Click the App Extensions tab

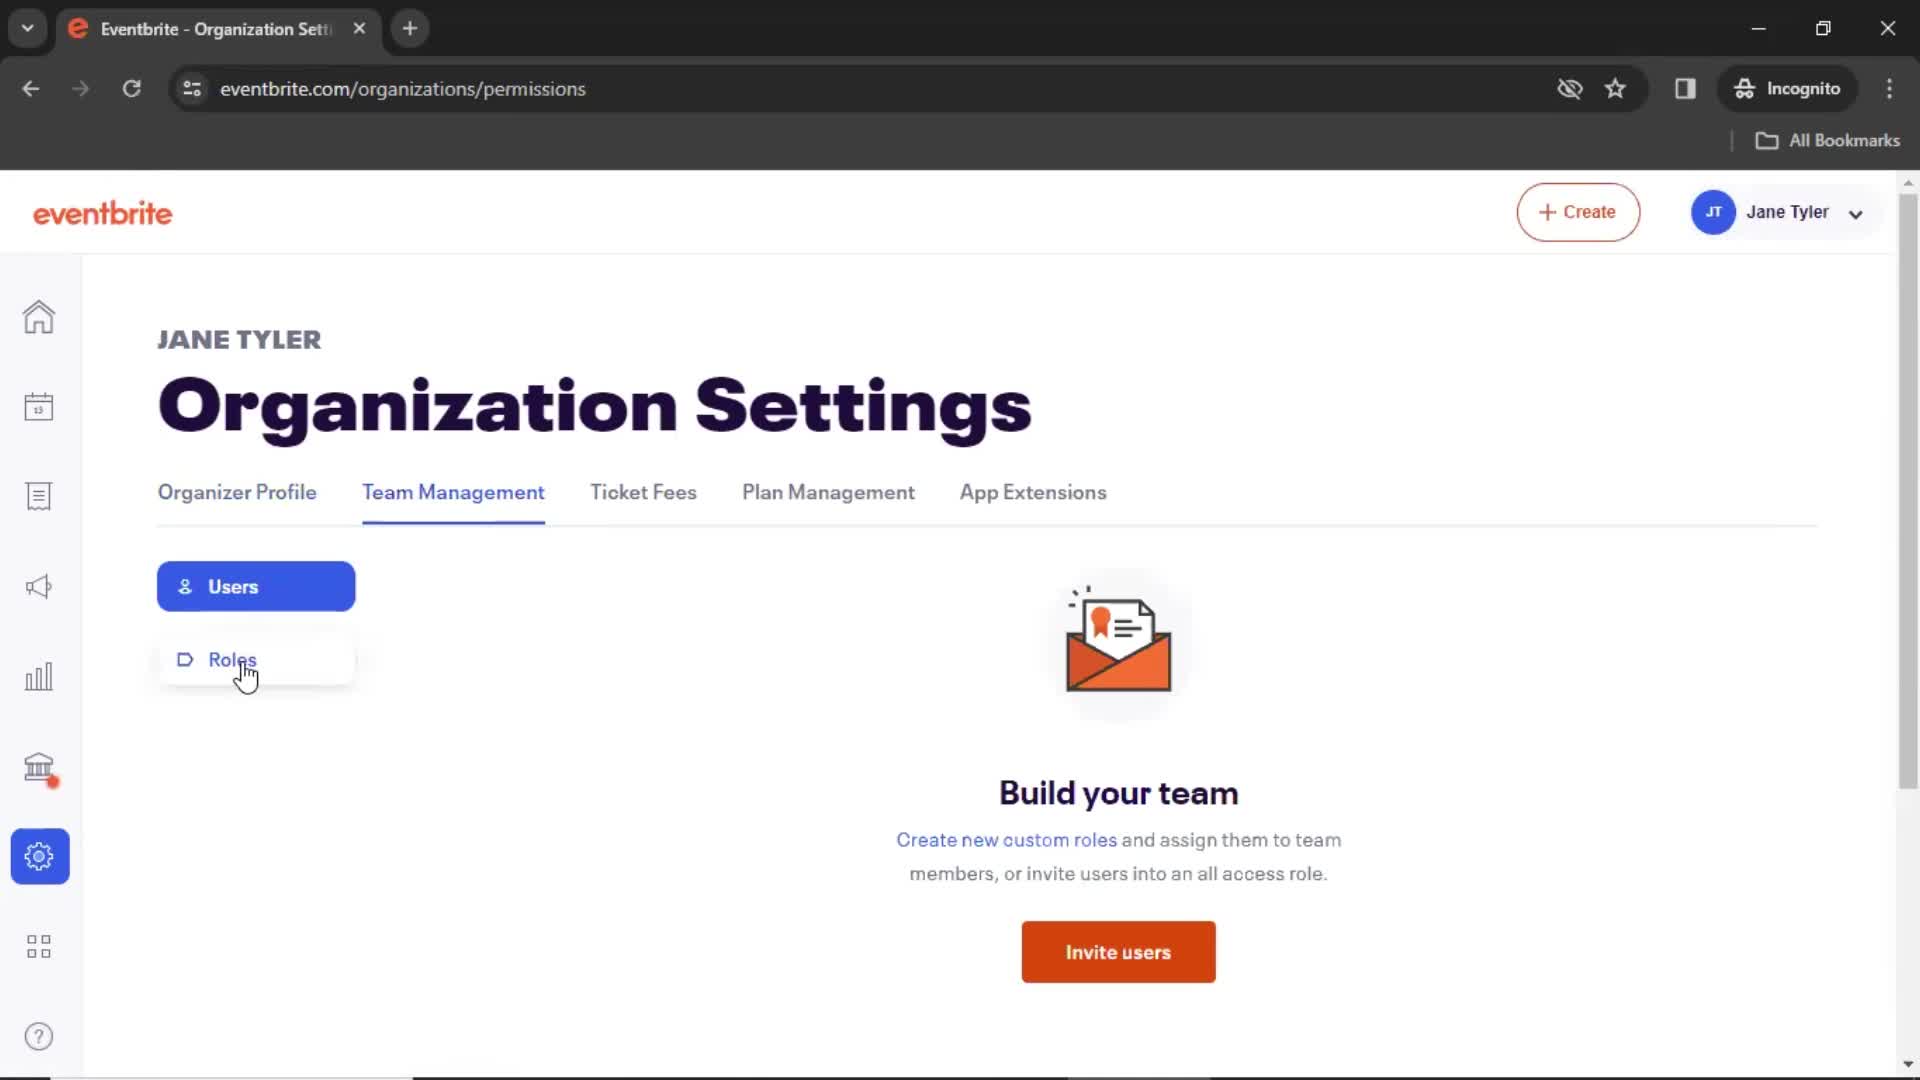(1034, 492)
